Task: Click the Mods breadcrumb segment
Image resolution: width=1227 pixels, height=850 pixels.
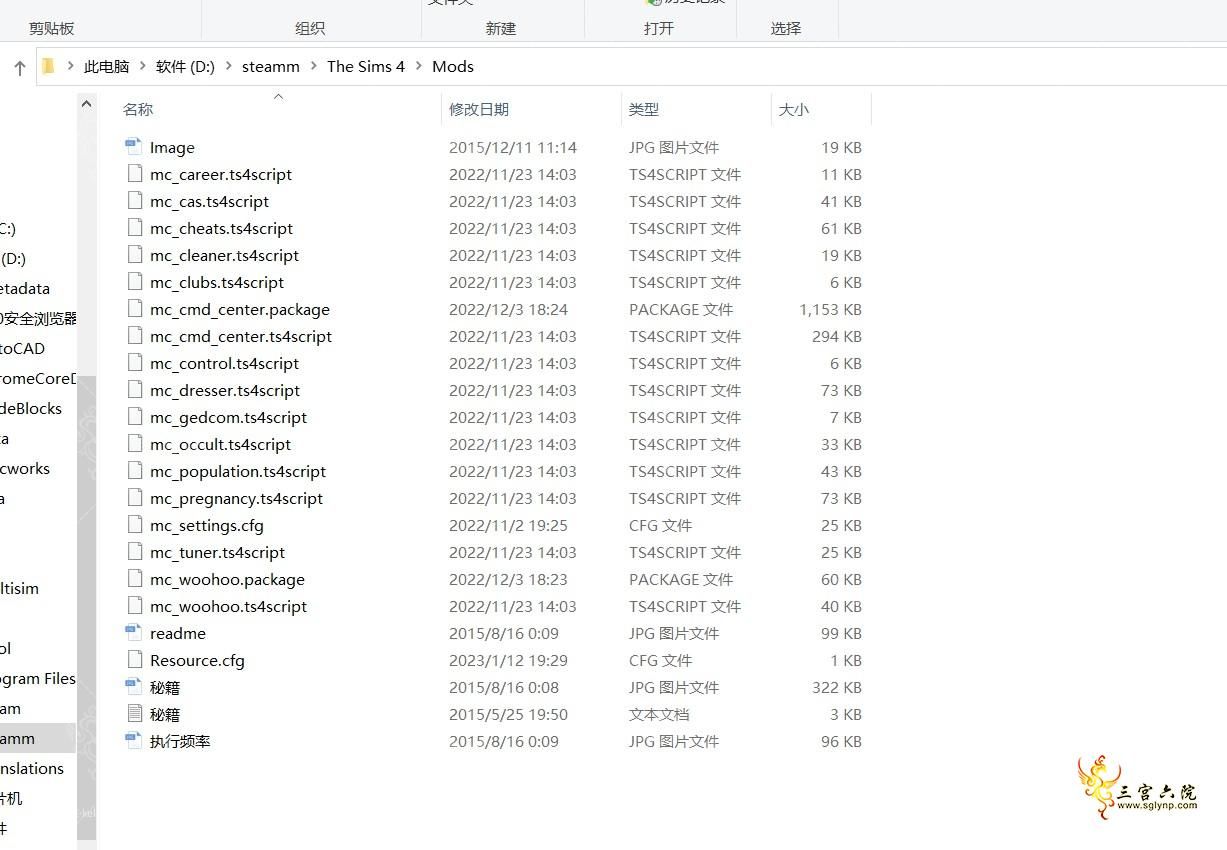Action: tap(453, 66)
